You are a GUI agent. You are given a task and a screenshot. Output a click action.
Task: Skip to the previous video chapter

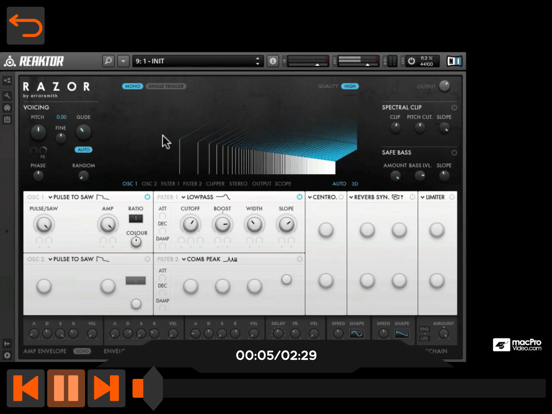coord(26,388)
